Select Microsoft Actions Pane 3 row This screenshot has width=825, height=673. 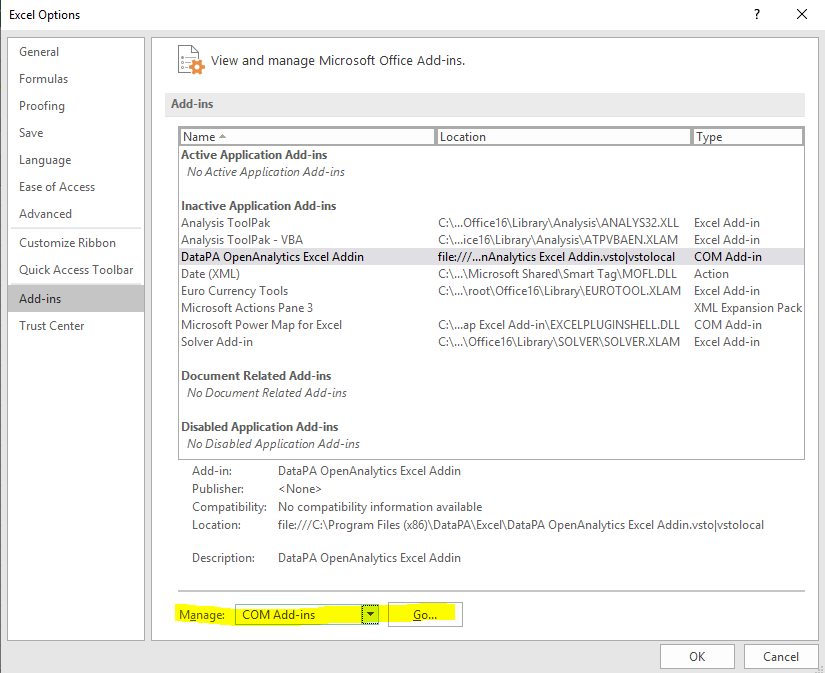point(491,308)
